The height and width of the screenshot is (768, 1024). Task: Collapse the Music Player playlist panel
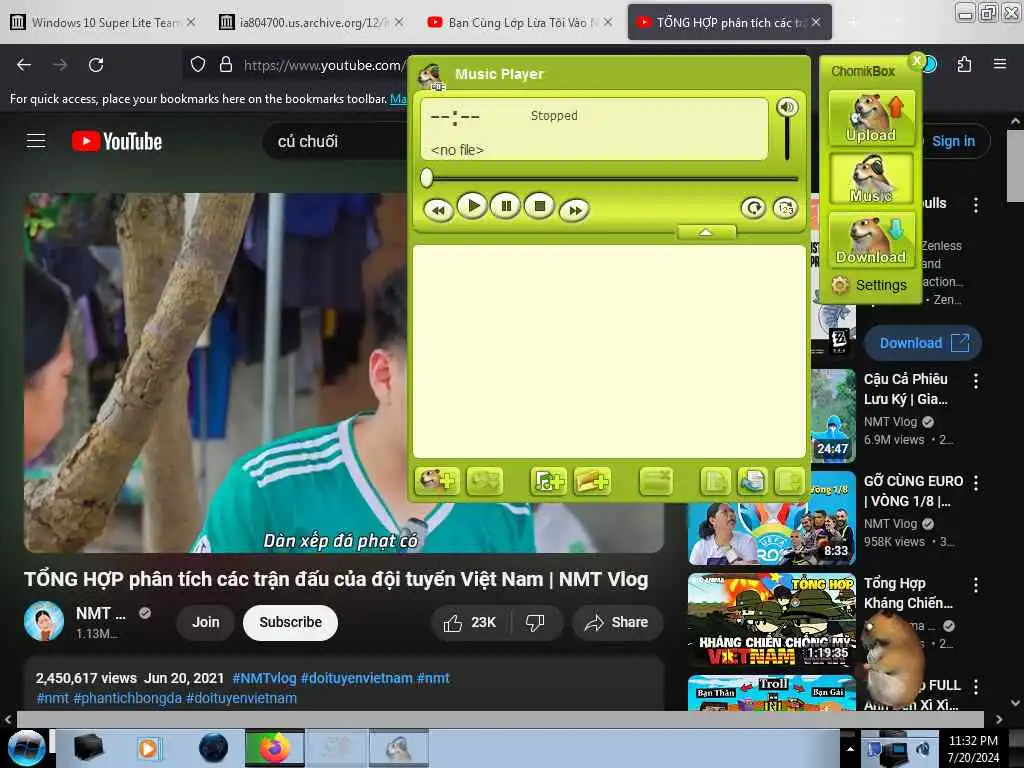(706, 232)
